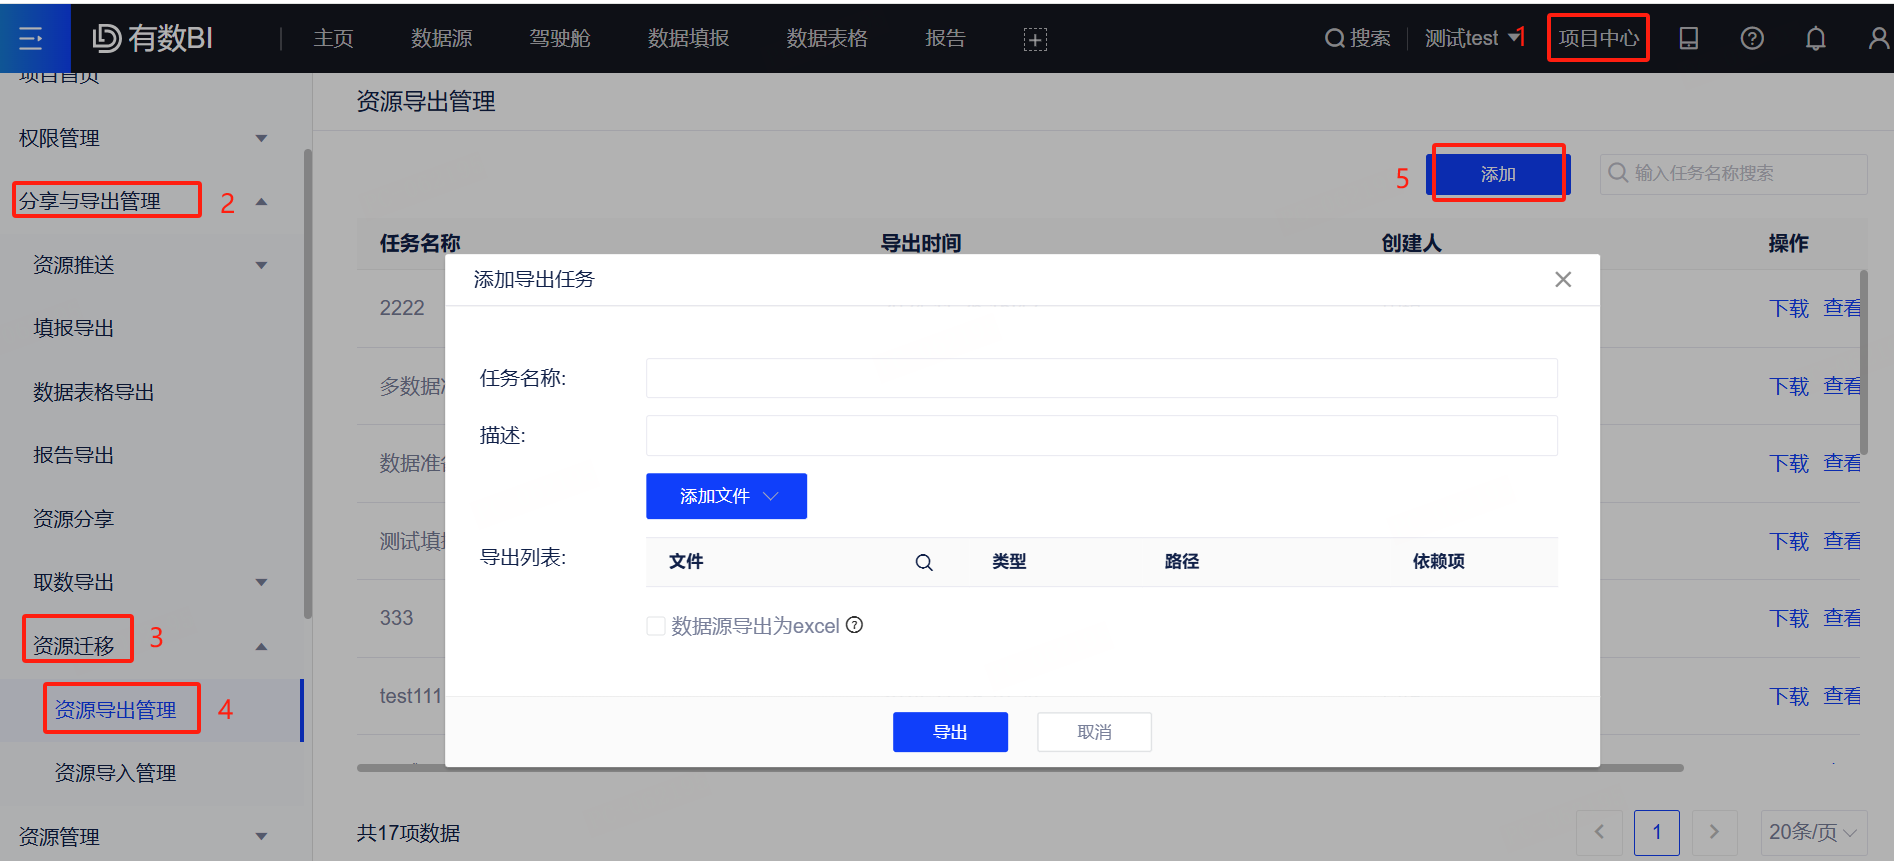The image size is (1894, 861).
Task: Click search icon in file column header
Action: pos(924,563)
